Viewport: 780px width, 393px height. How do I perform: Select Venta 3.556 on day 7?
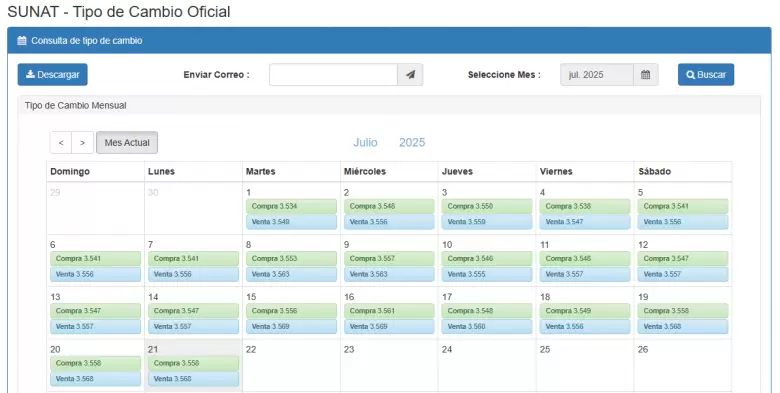coord(194,274)
